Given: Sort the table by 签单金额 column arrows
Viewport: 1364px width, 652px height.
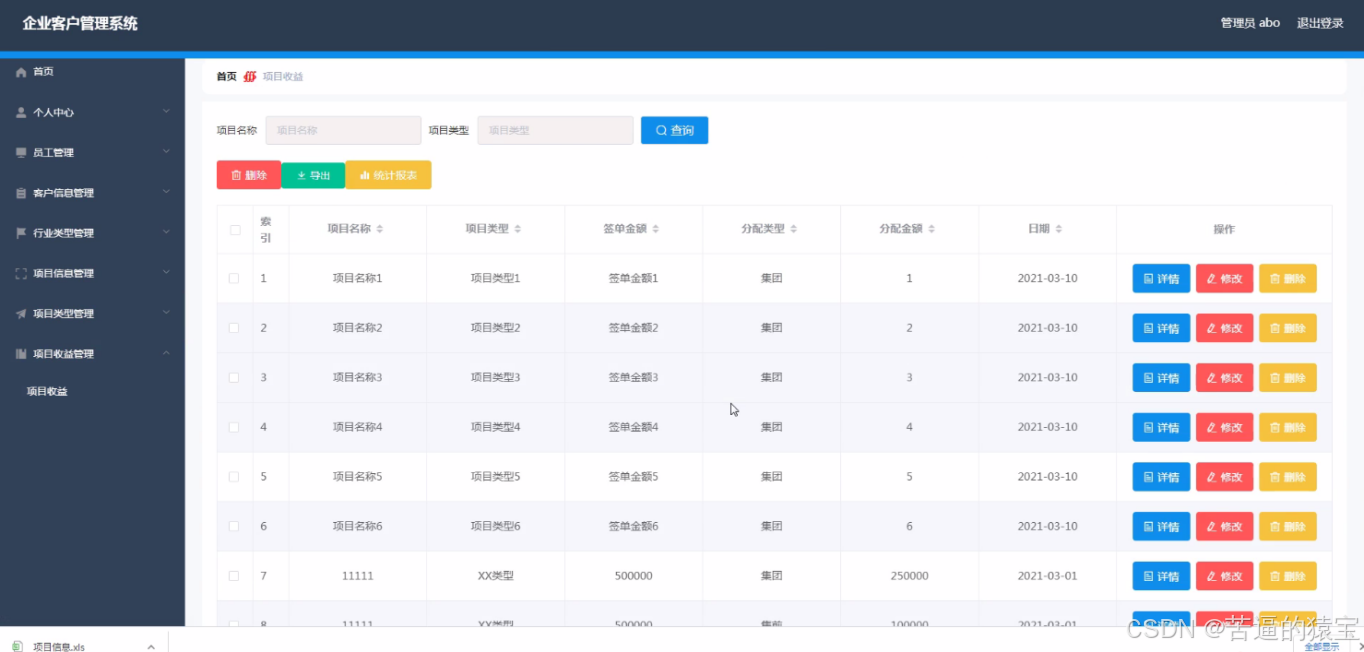Looking at the screenshot, I should coord(656,229).
